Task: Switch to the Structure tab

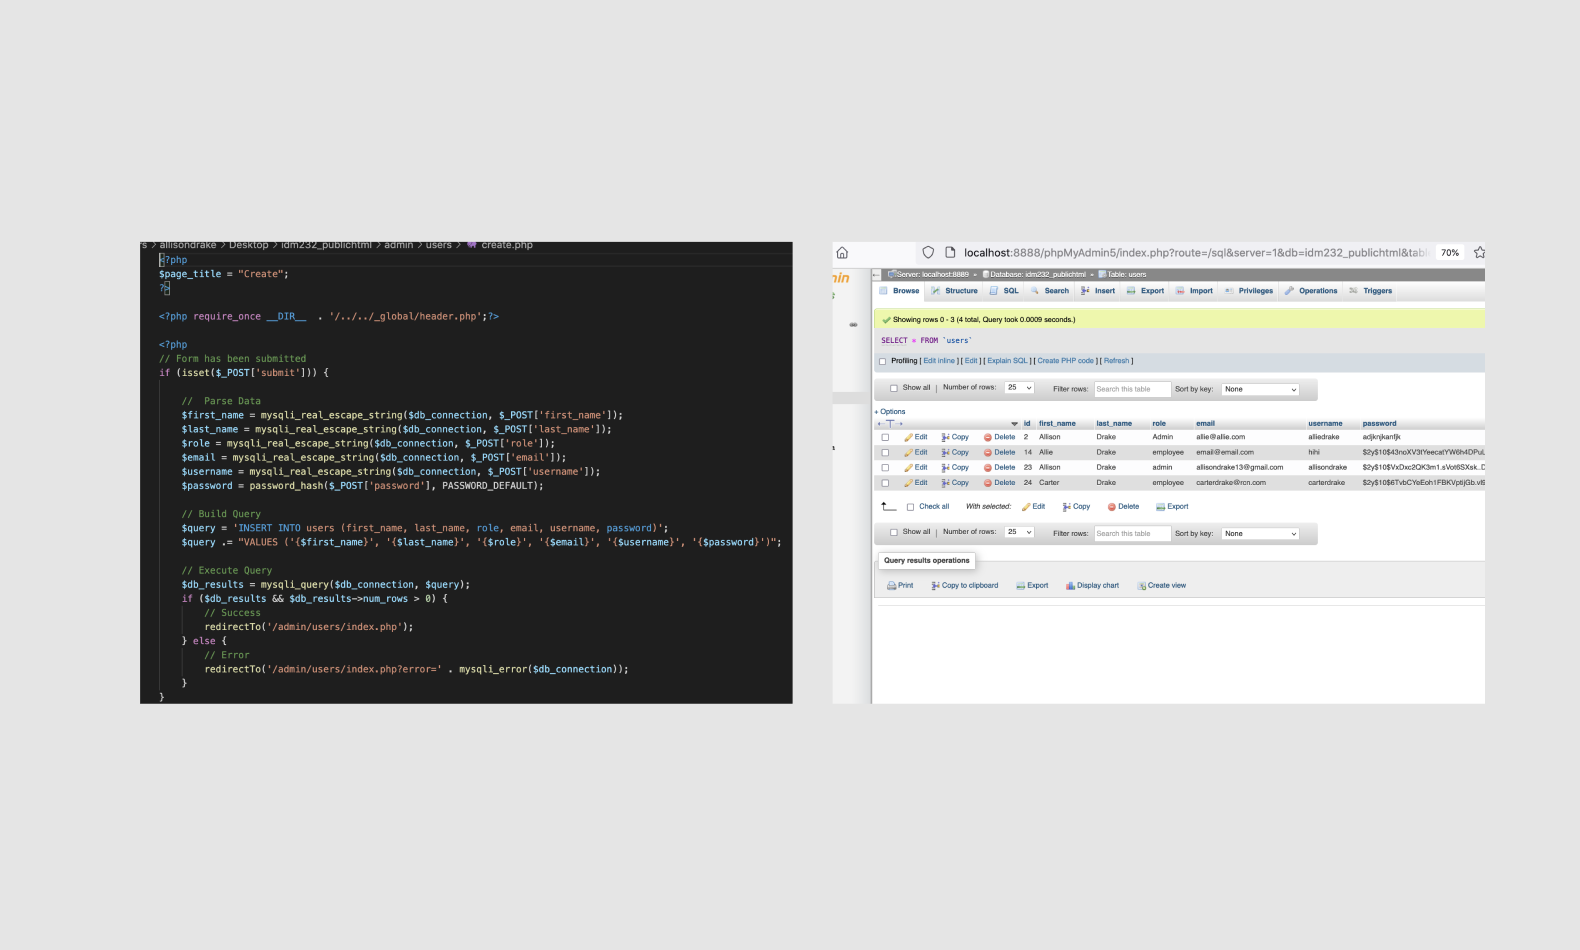Action: click(x=954, y=291)
